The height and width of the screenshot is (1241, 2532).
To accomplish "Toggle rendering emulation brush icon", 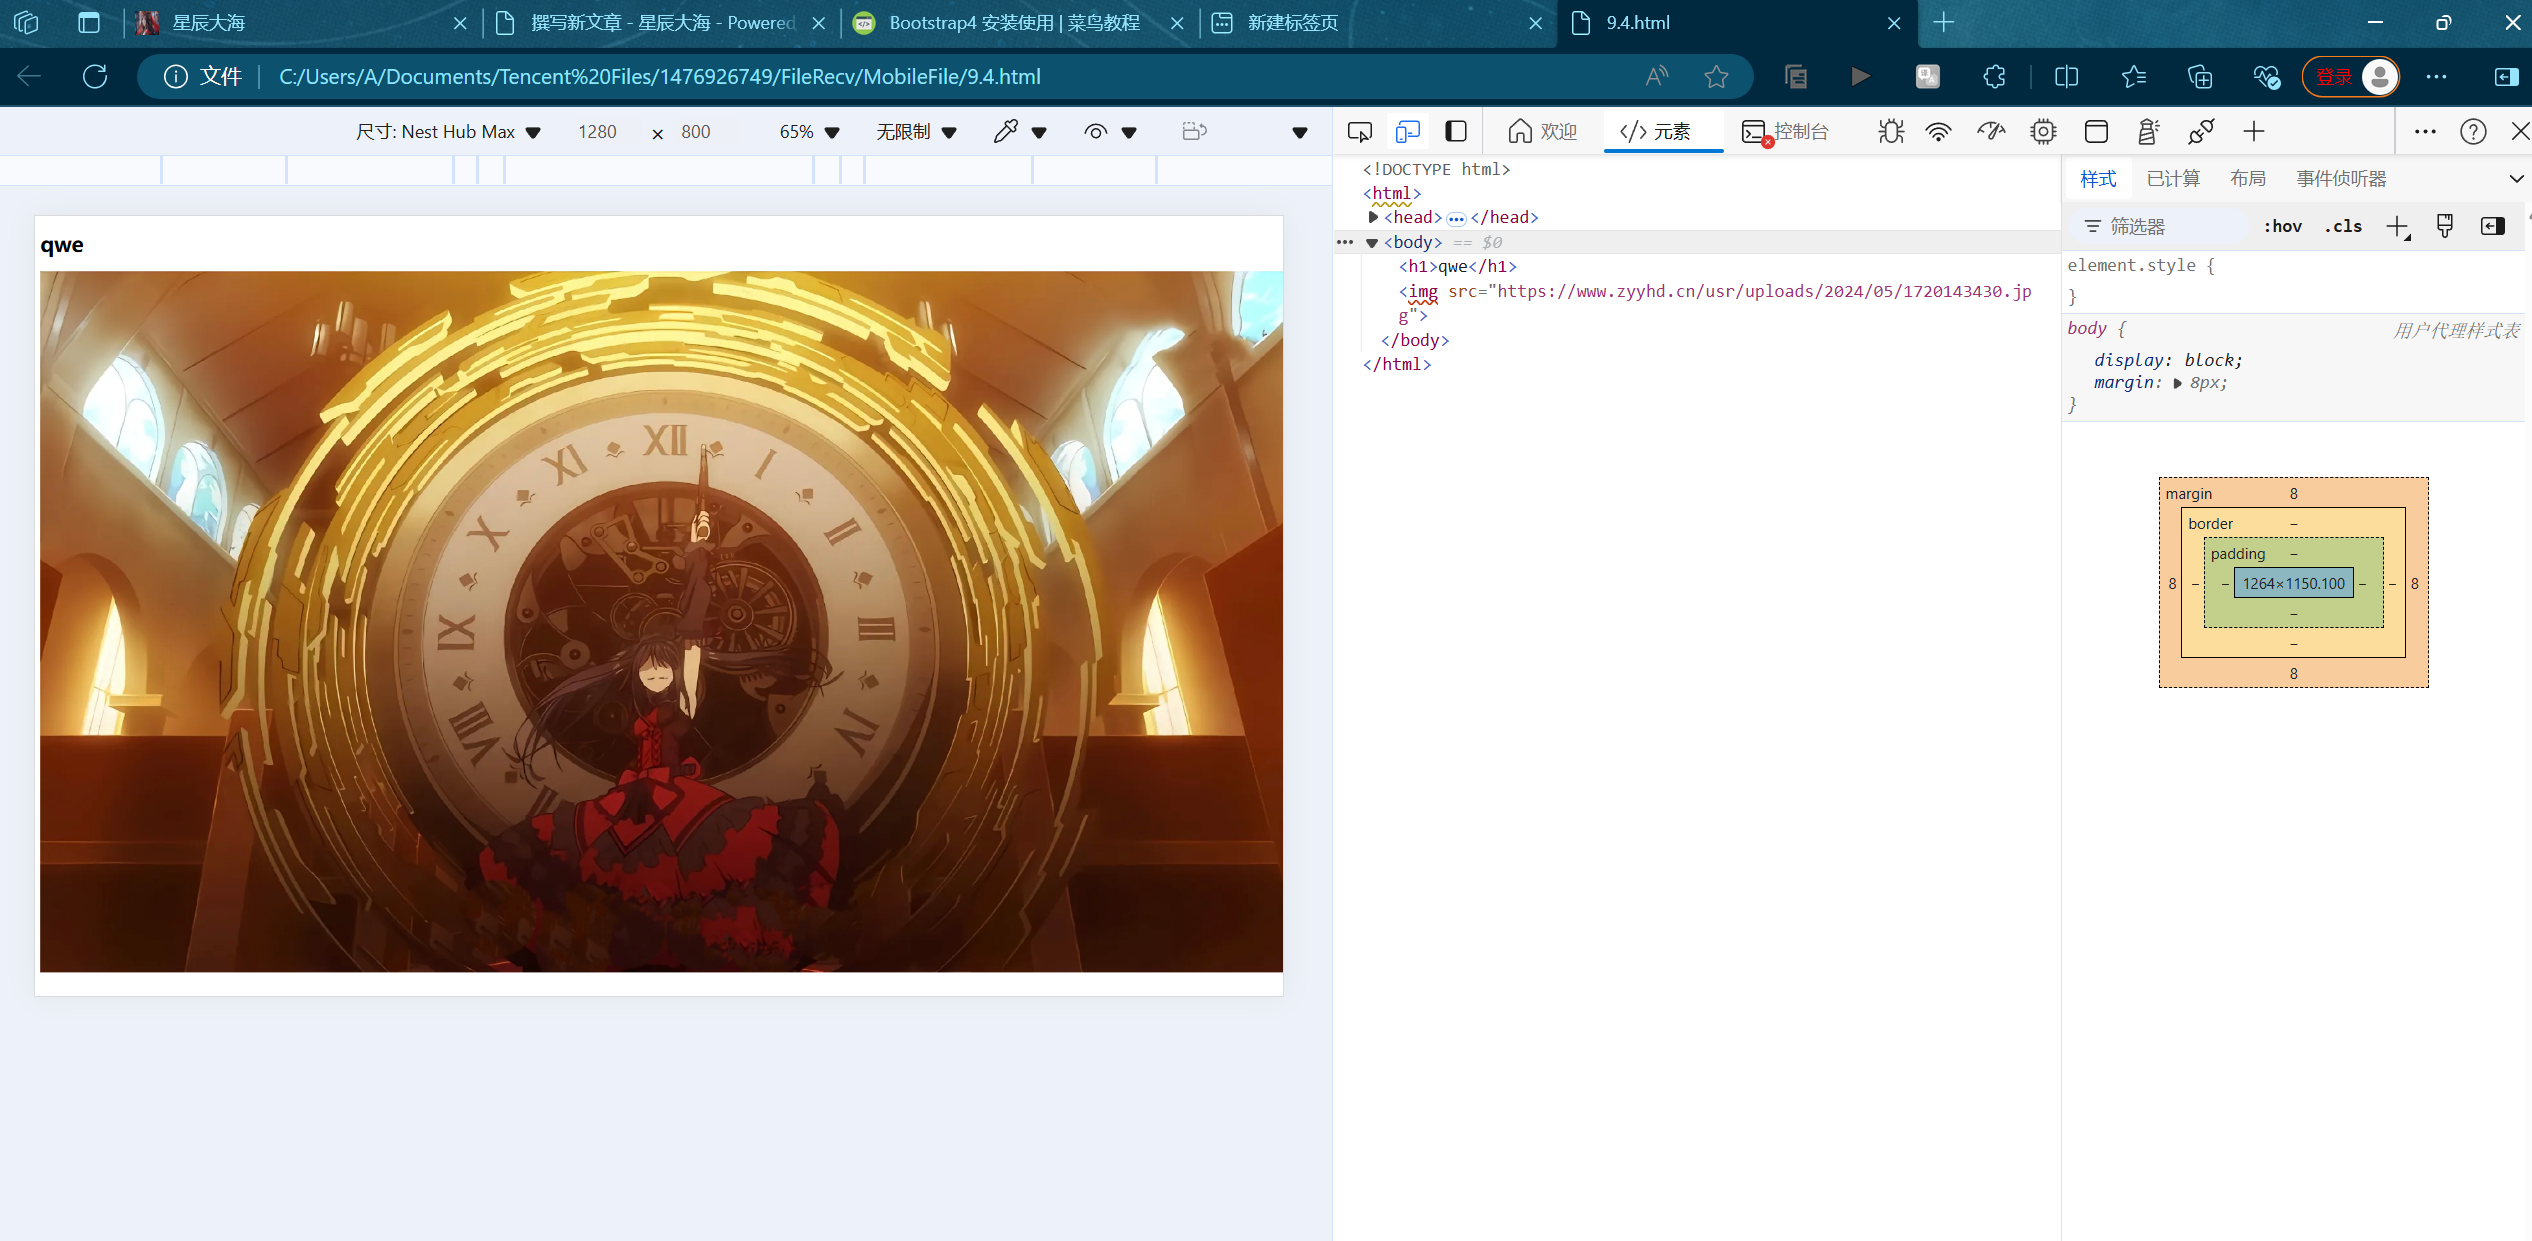I will point(2445,226).
